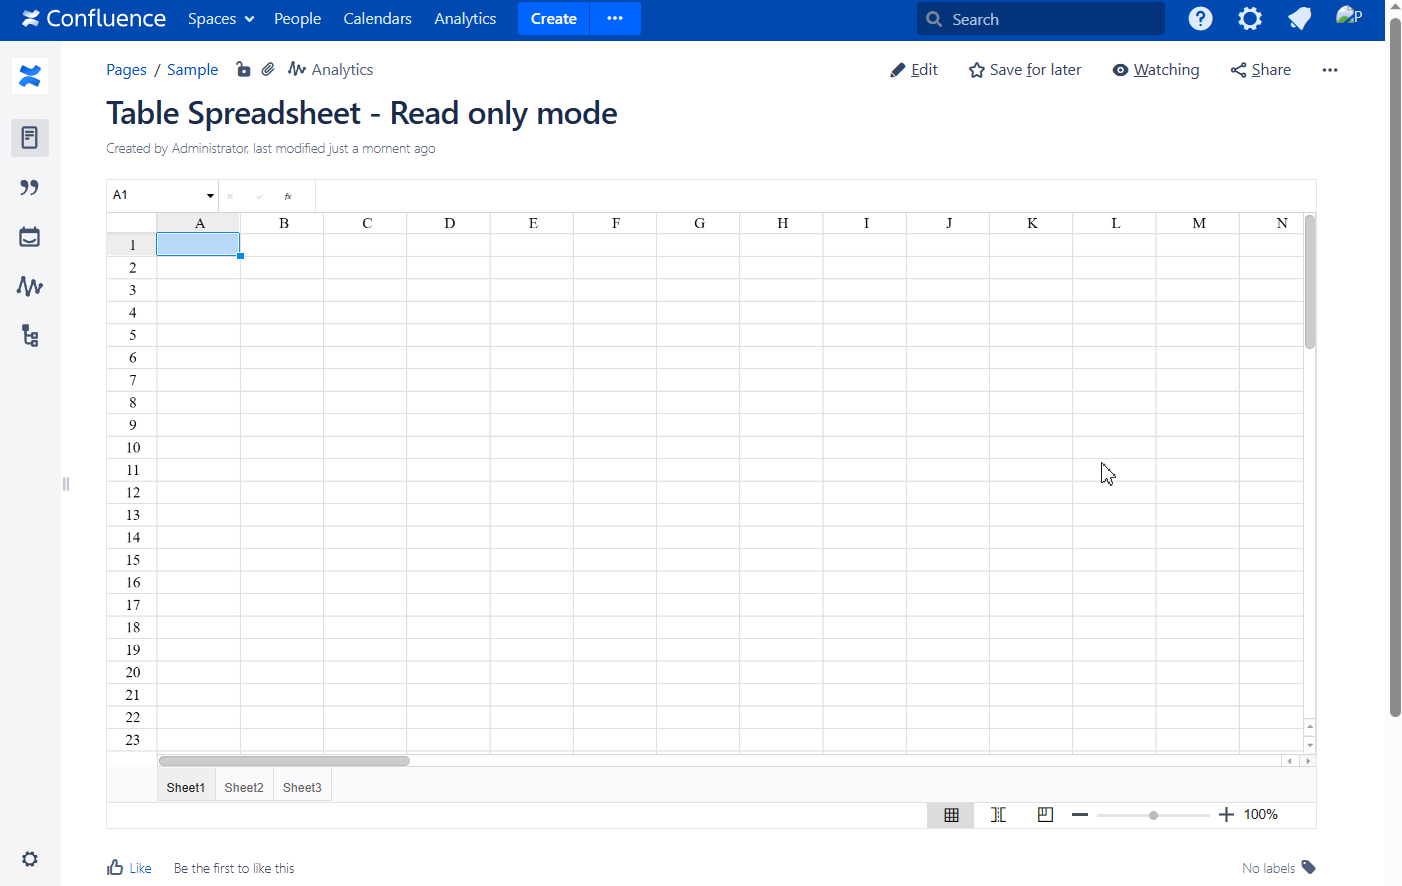Open the cell Name Box dropdown
Screen dimensions: 1402x886
point(210,196)
